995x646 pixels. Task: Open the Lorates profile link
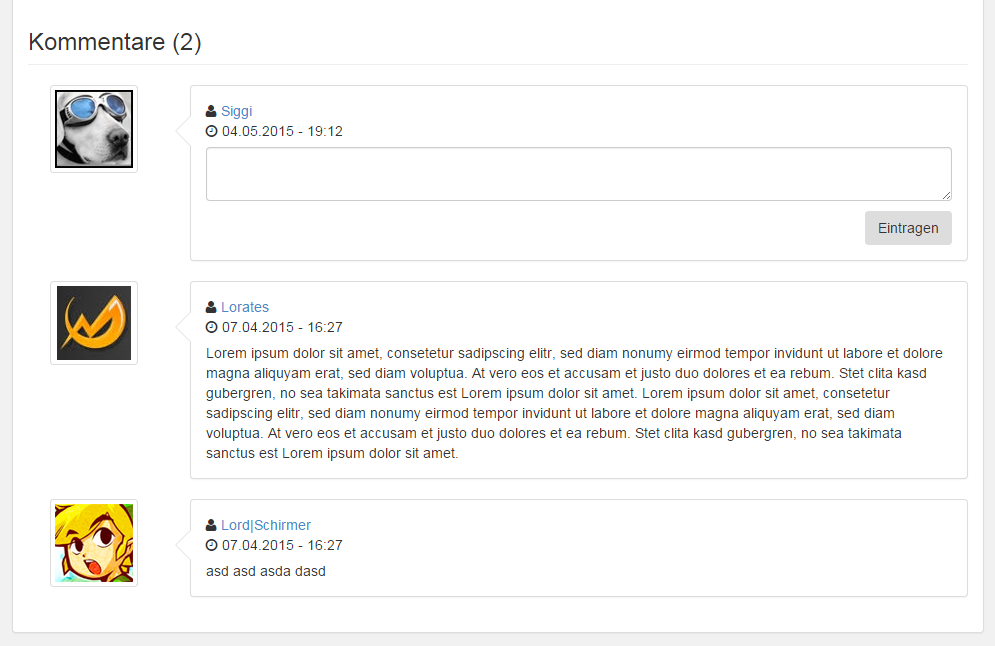(x=245, y=307)
